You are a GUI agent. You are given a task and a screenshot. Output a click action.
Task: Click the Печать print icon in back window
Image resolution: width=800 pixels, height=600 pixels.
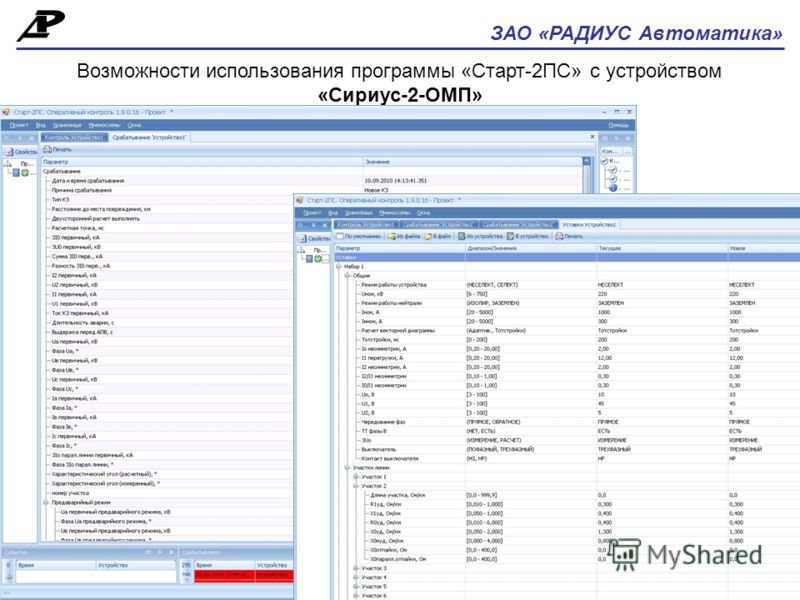coord(47,149)
